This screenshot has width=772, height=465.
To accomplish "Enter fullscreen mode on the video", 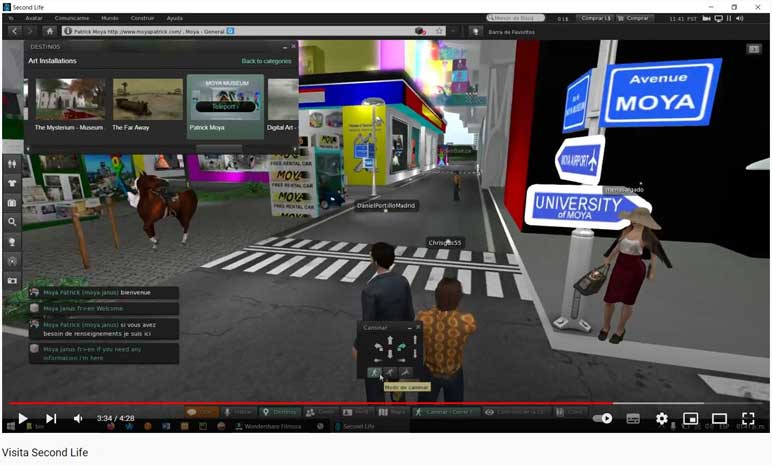I will coord(747,418).
